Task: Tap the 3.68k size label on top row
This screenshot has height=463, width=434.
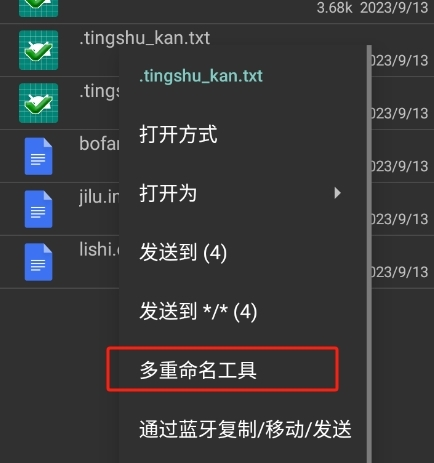Action: coord(334,8)
